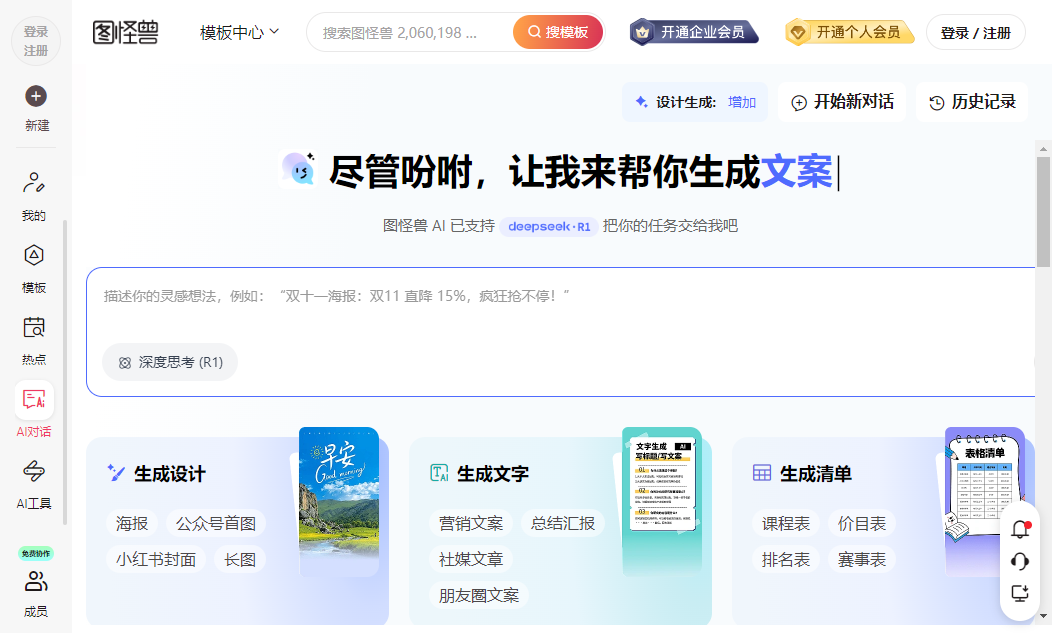Viewport: 1052px width, 633px height.
Task: Click the round 登录注册 sidebar avatar
Action: click(x=36, y=41)
